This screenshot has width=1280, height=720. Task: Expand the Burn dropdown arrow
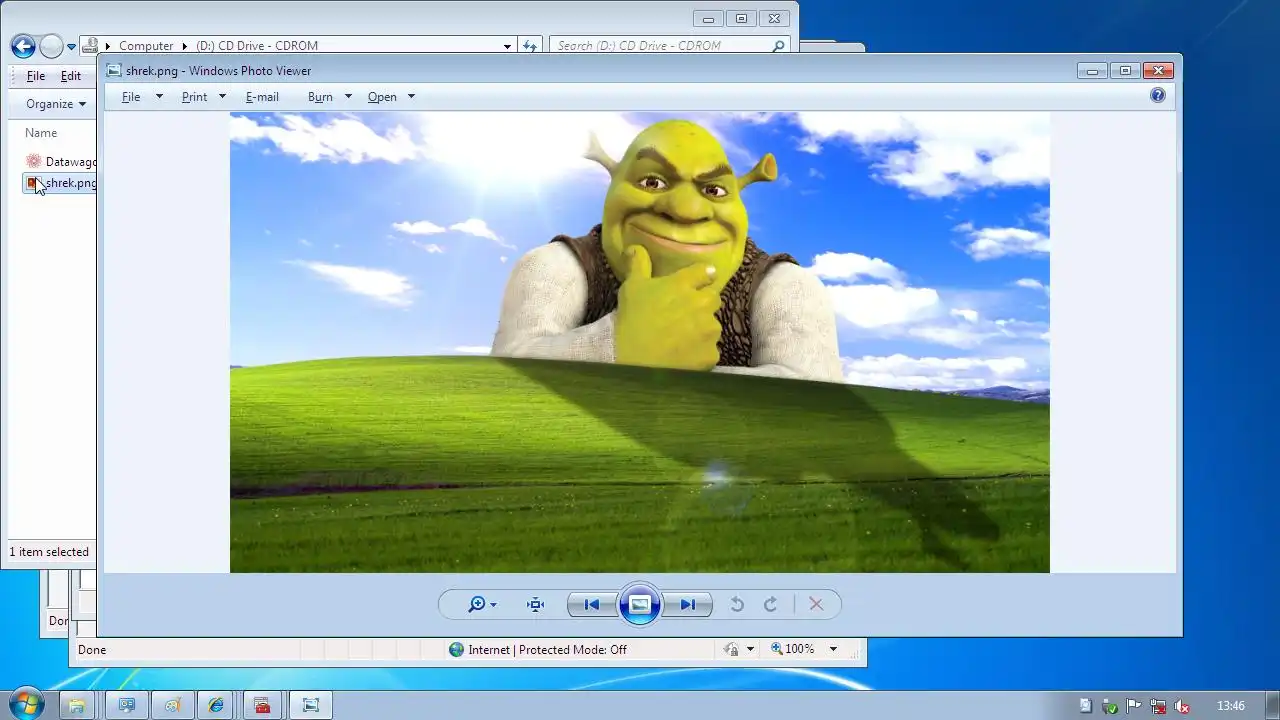[348, 97]
